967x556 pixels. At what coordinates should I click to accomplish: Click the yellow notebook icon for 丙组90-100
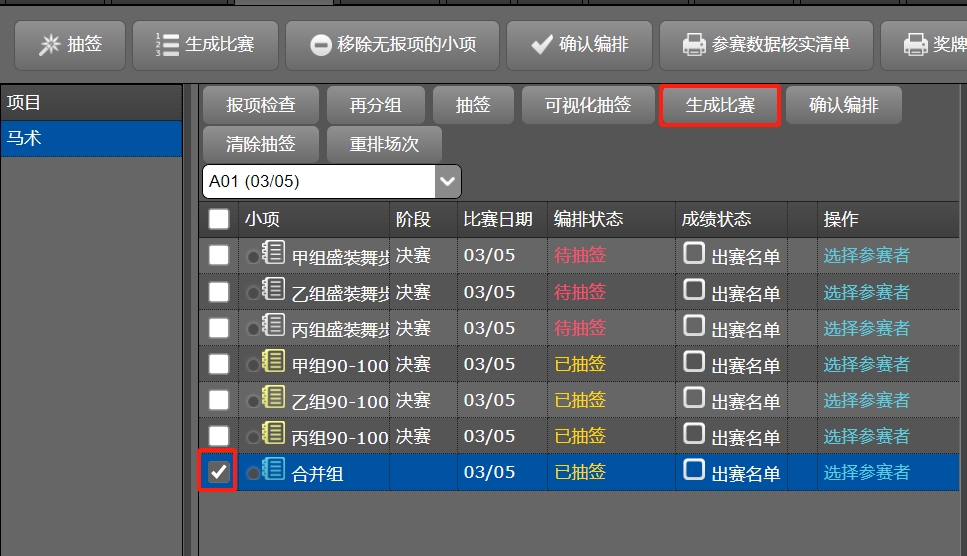coord(273,434)
